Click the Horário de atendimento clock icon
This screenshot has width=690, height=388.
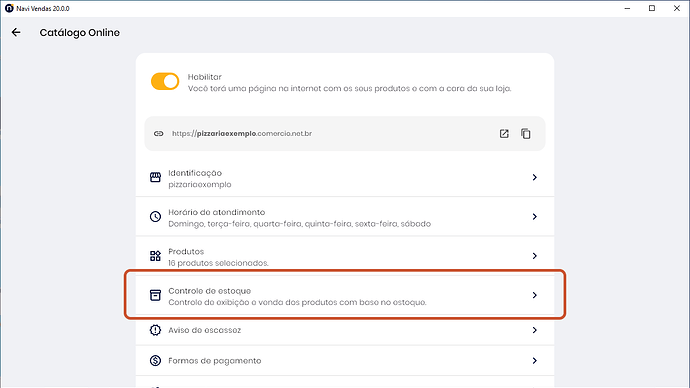click(x=155, y=216)
